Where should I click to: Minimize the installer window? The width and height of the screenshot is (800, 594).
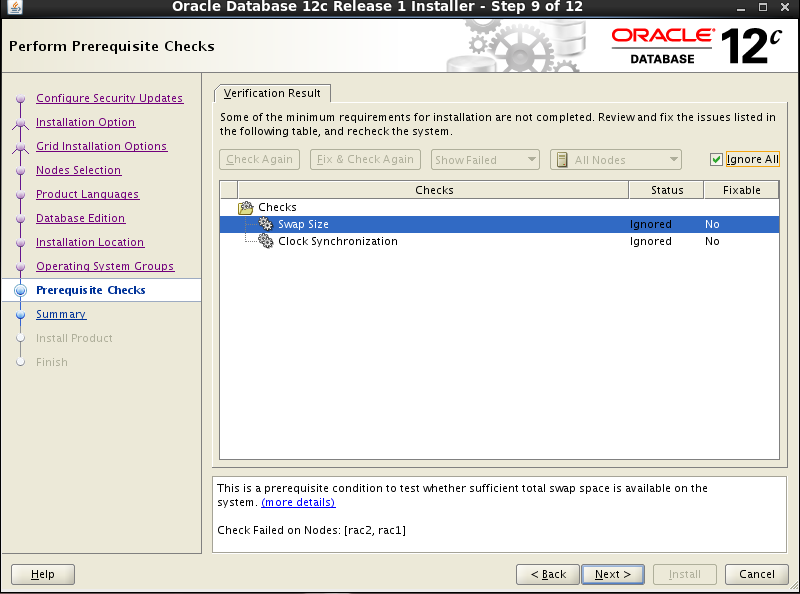click(741, 8)
